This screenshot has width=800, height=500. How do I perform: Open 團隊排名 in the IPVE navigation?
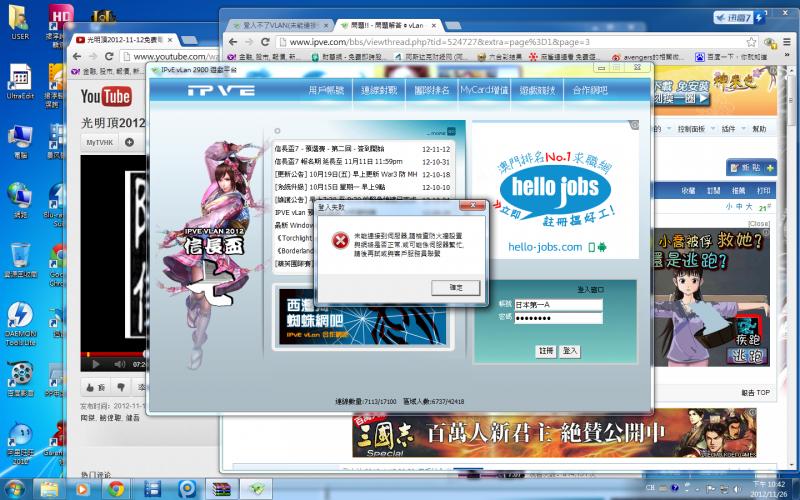click(x=432, y=90)
